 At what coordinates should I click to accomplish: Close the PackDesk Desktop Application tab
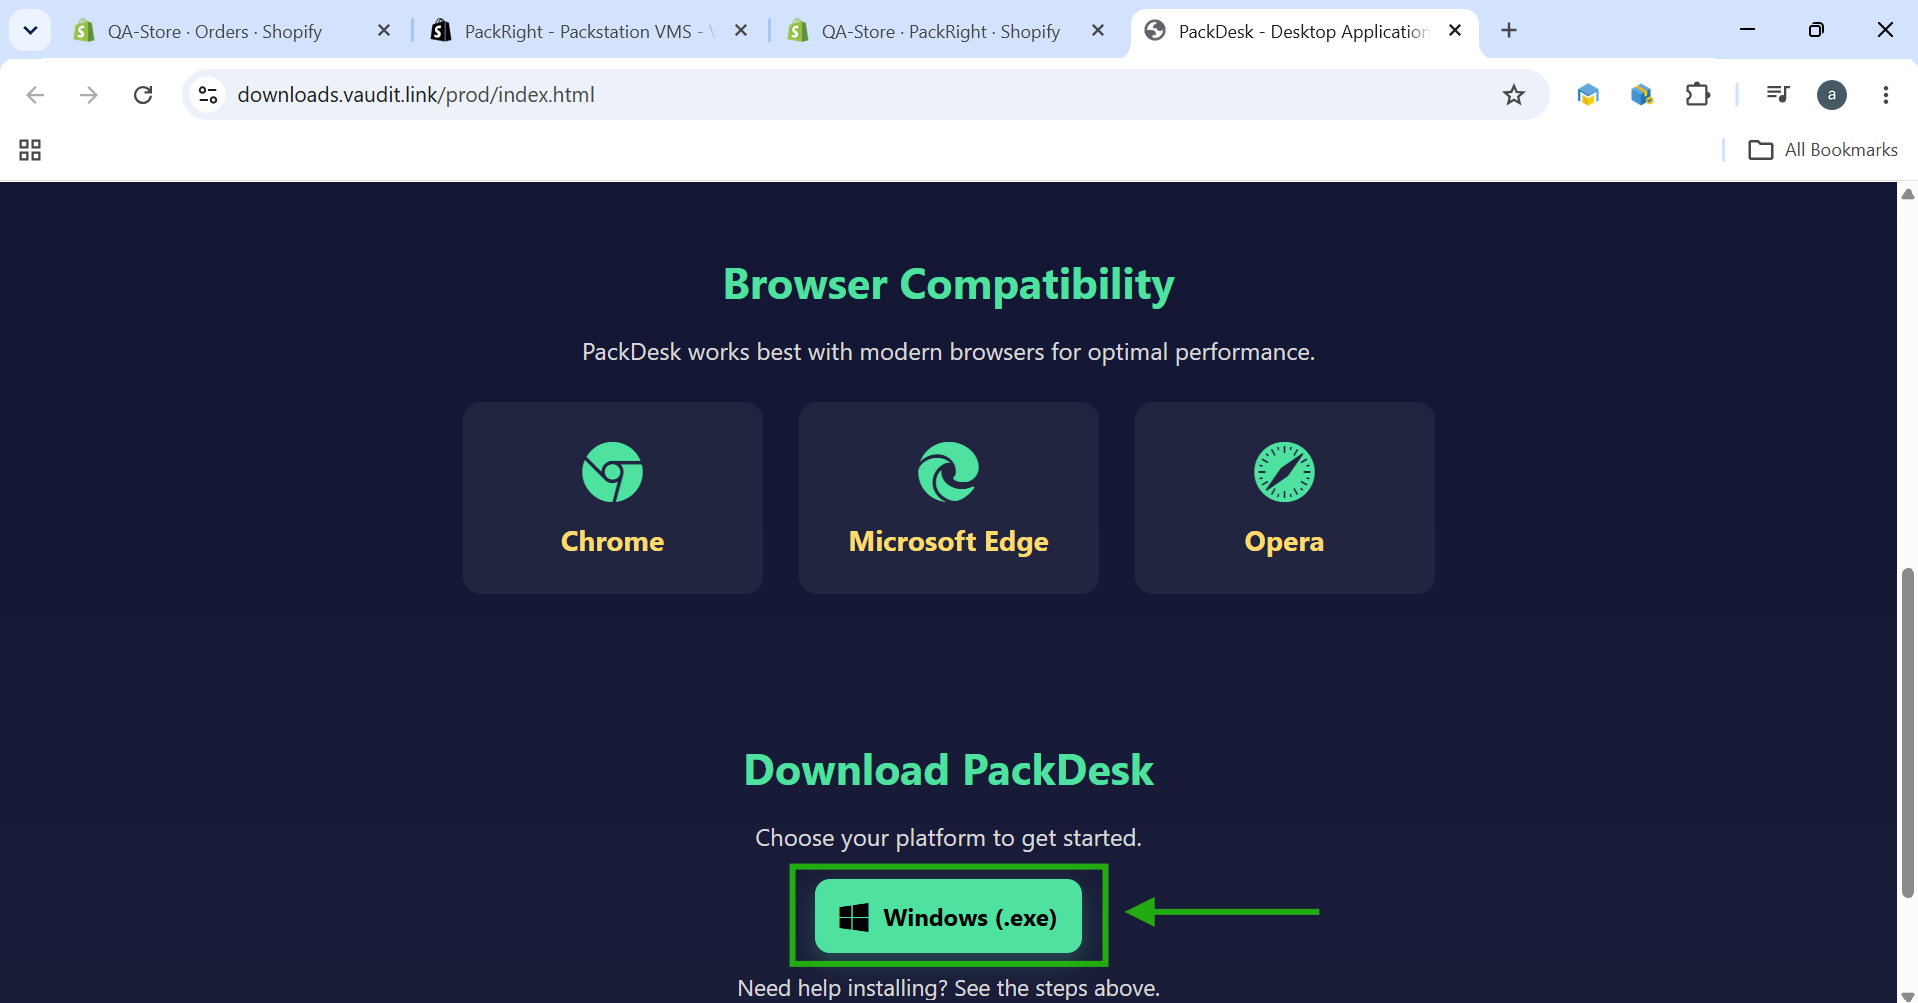1455,31
